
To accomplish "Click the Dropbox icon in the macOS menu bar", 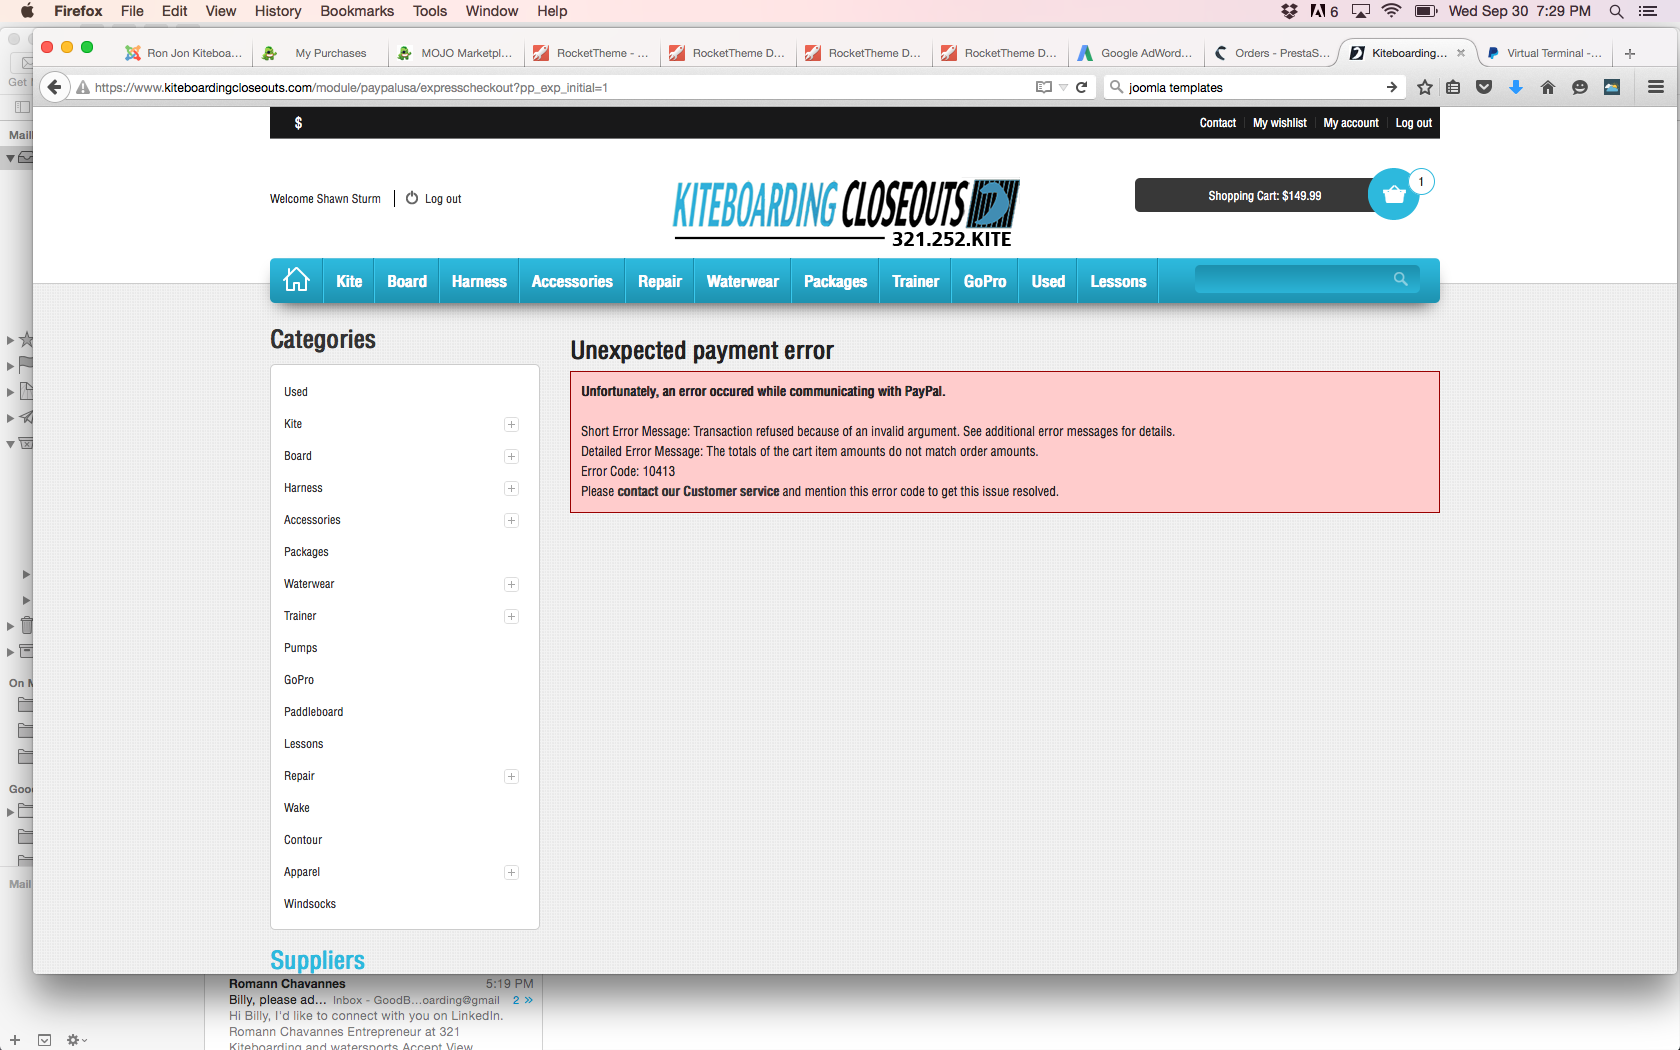I will coord(1290,11).
